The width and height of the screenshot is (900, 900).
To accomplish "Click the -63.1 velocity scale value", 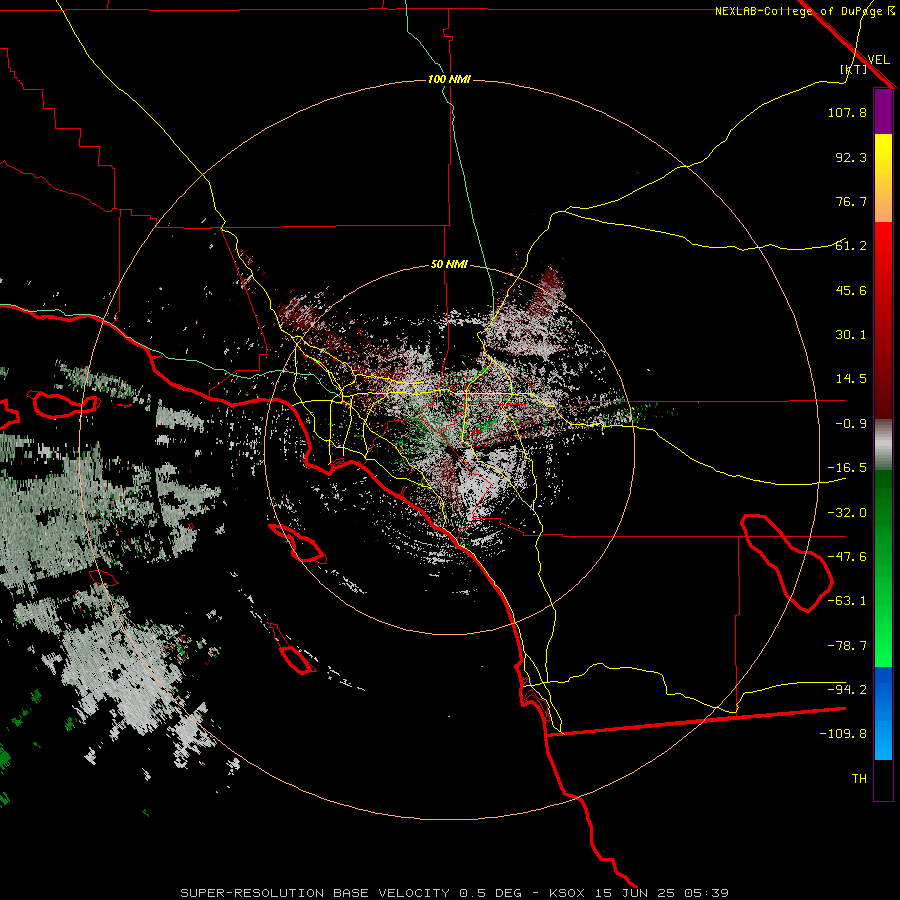I will tap(847, 601).
